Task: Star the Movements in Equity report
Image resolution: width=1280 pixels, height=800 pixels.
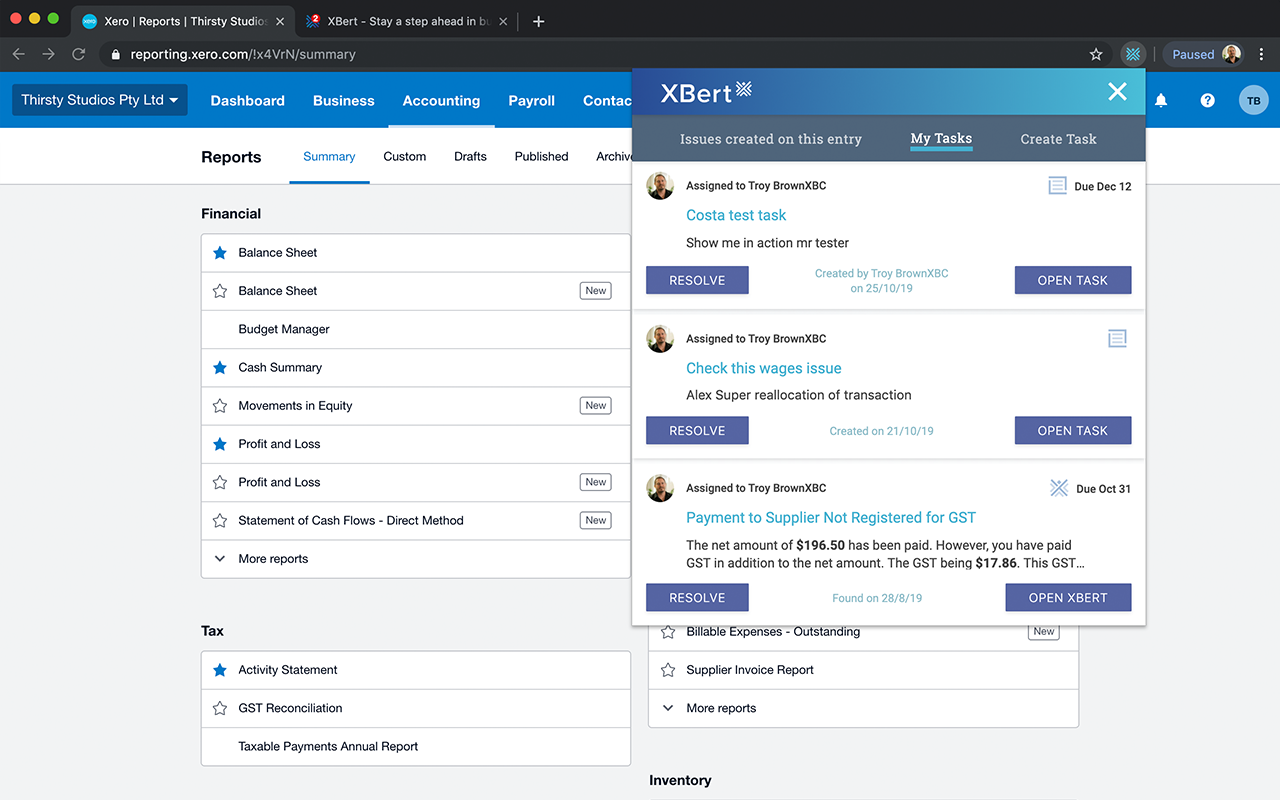Action: tap(220, 406)
